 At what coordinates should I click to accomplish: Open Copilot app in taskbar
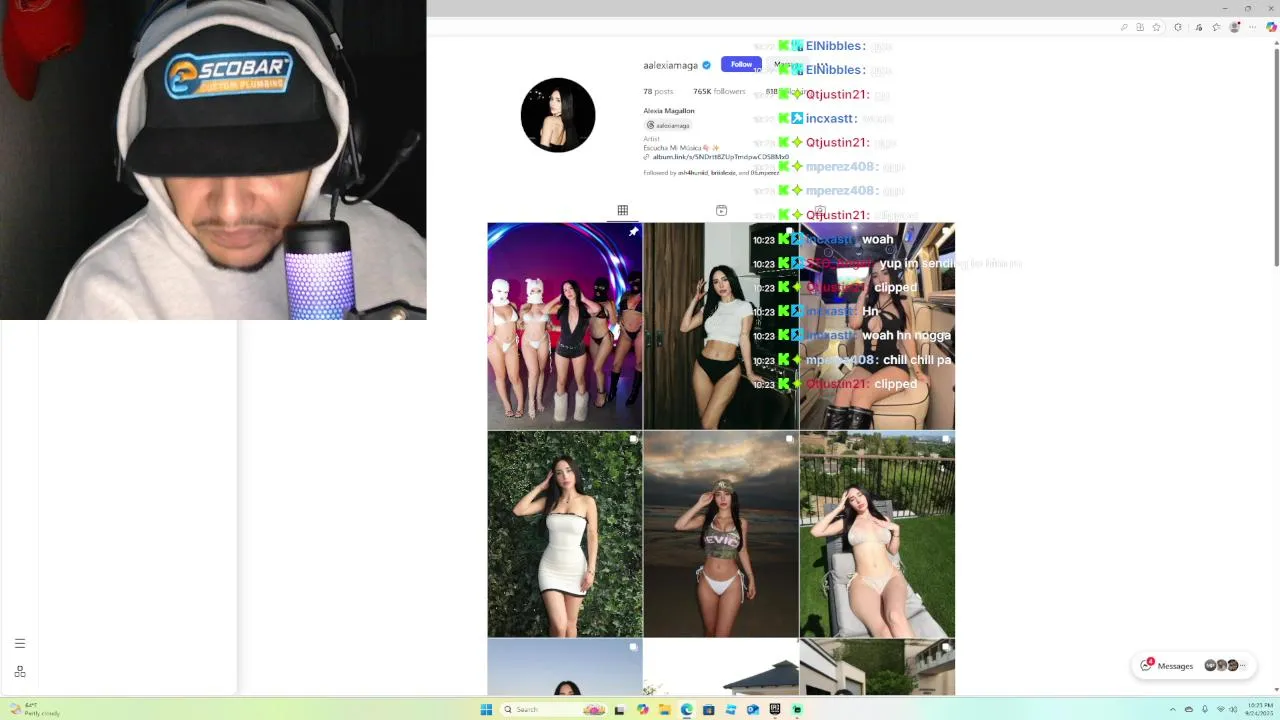[642, 709]
